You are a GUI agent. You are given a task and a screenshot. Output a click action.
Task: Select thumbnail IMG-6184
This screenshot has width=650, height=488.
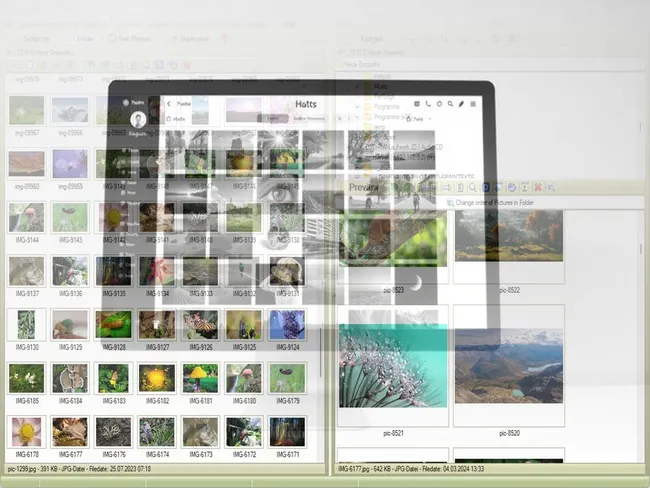coord(70,378)
